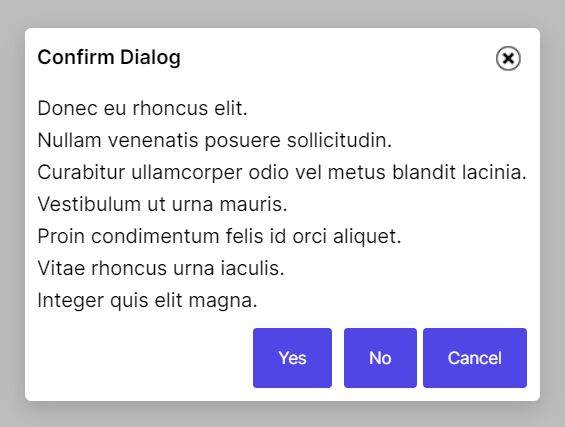Viewport: 565px width, 427px height.
Task: Choose No in the dialog
Action: (380, 358)
